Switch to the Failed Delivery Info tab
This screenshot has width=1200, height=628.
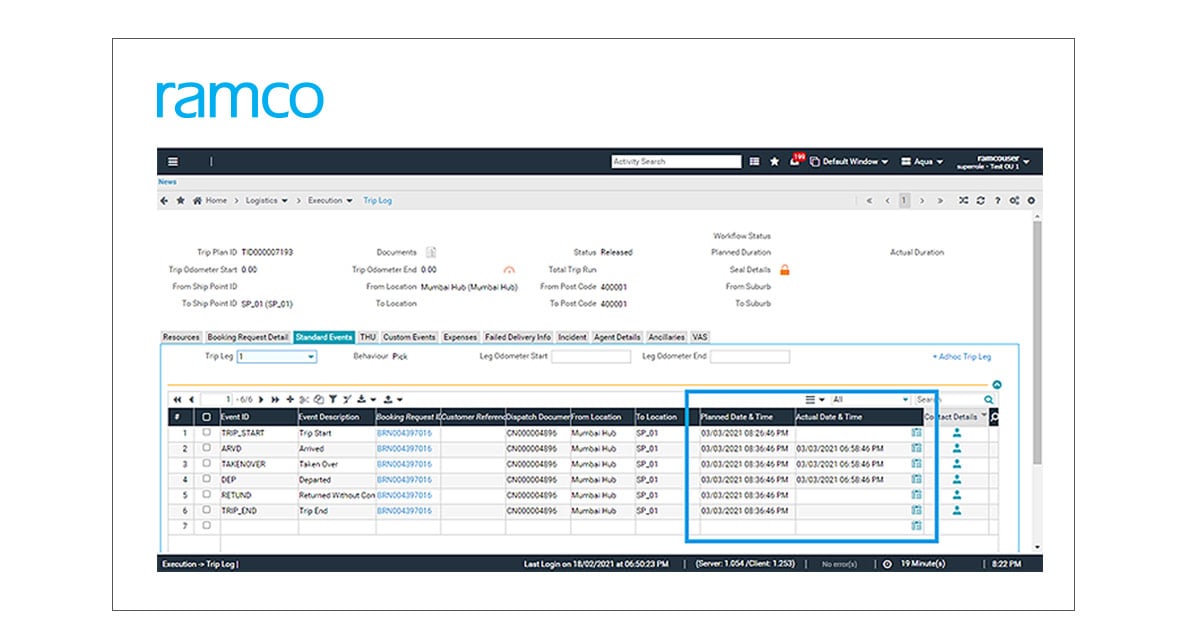pyautogui.click(x=518, y=337)
